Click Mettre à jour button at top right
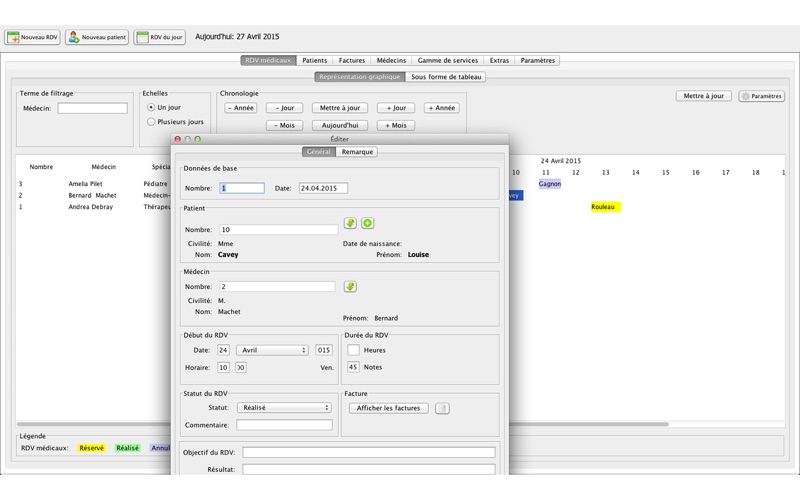Image resolution: width=800 pixels, height=500 pixels. click(x=704, y=96)
